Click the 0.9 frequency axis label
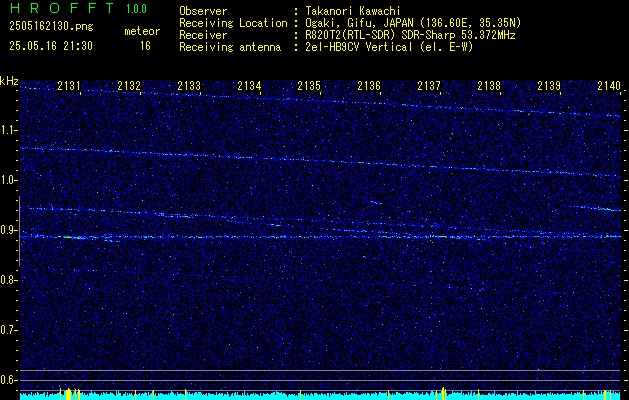 click(x=8, y=230)
